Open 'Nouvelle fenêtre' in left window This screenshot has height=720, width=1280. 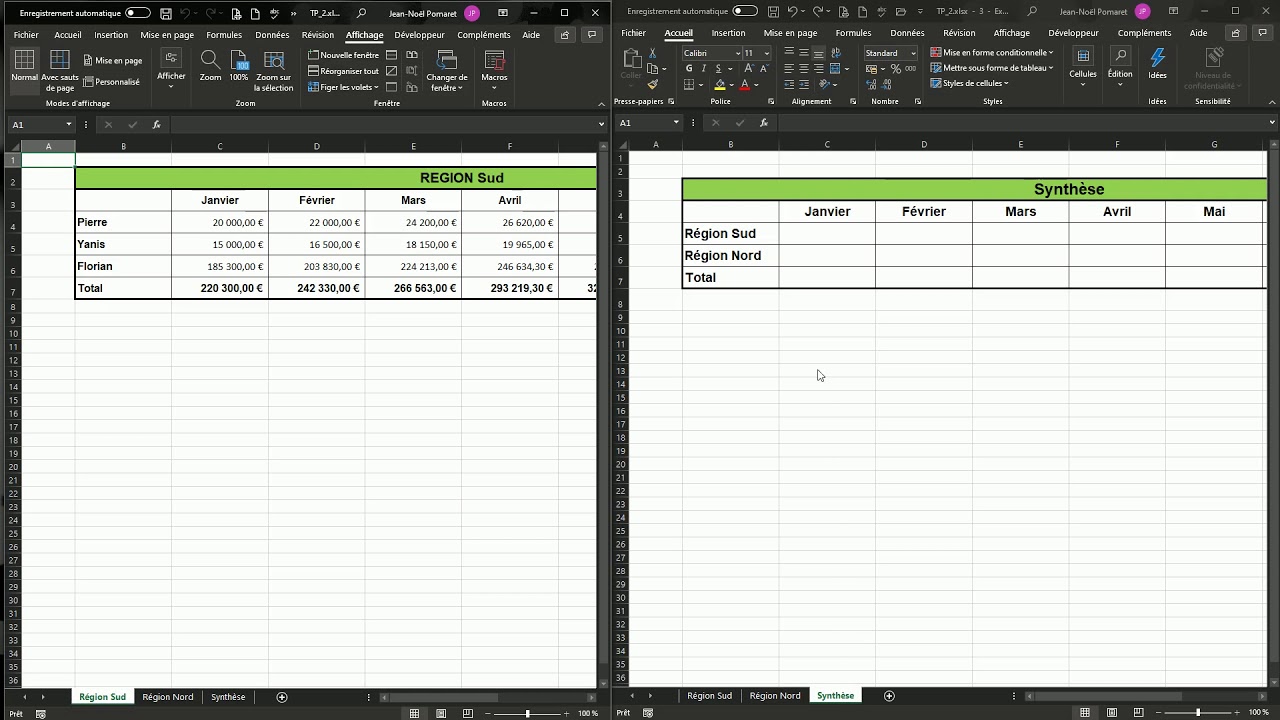pos(343,55)
